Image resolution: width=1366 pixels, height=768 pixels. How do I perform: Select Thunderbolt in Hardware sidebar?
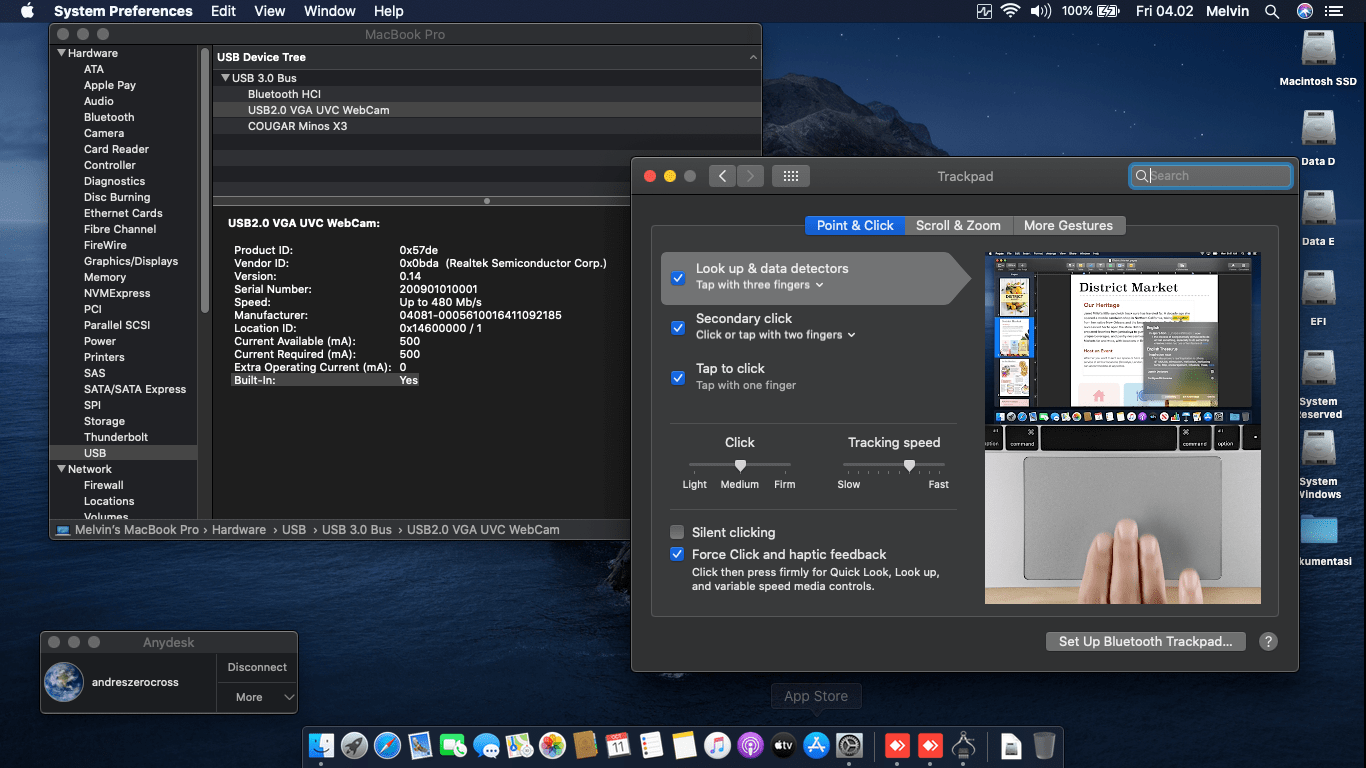[116, 437]
